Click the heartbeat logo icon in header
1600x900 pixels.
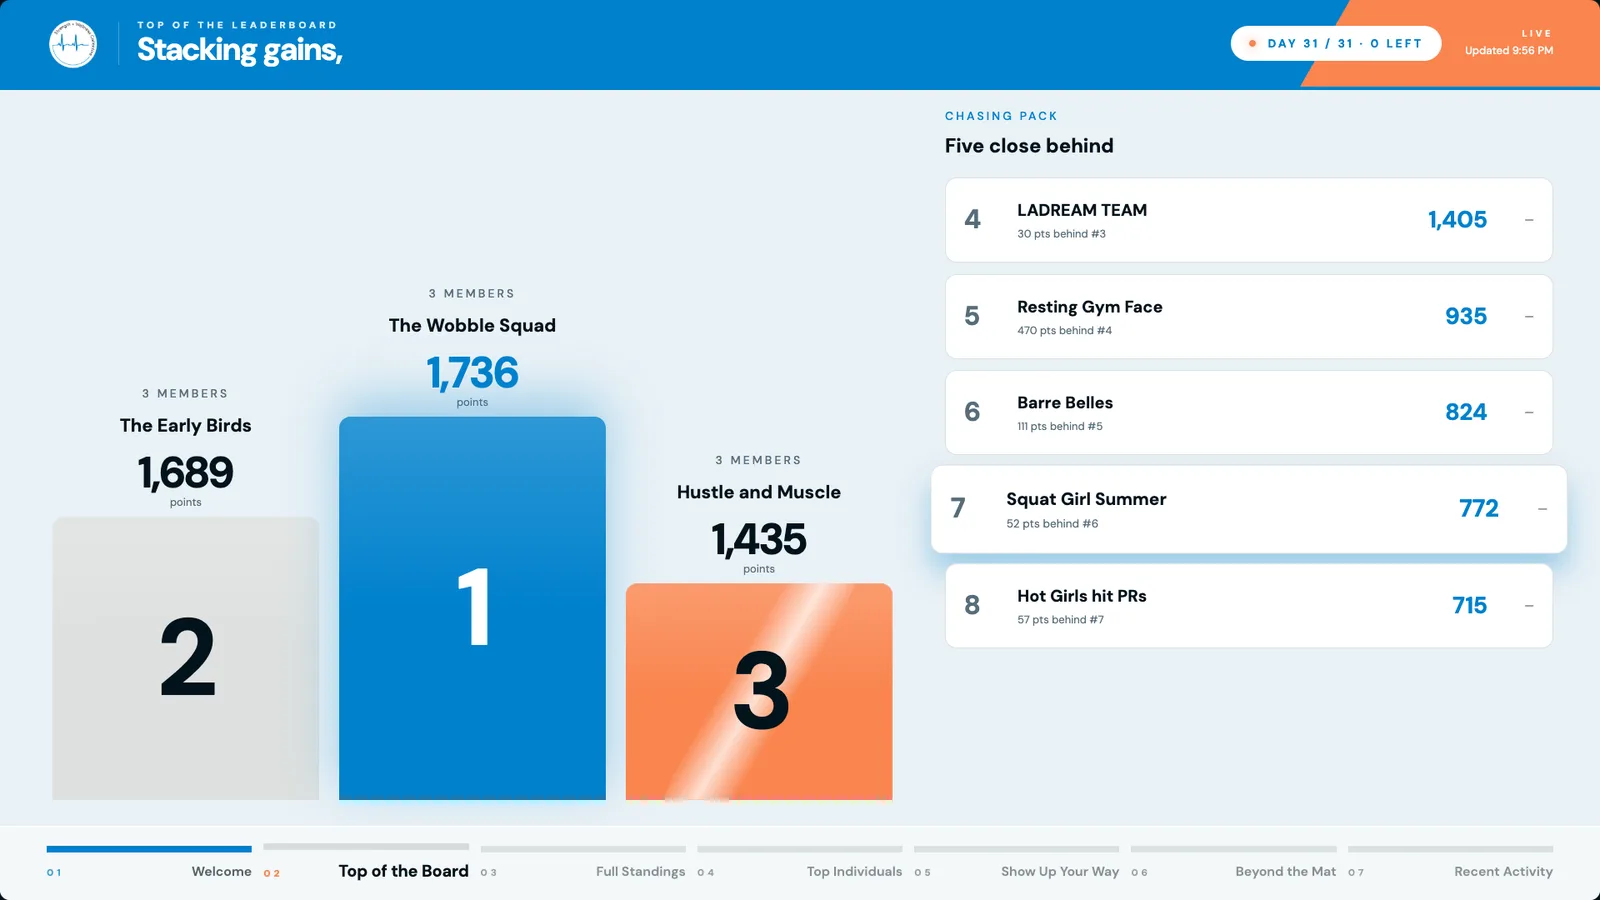tap(73, 44)
